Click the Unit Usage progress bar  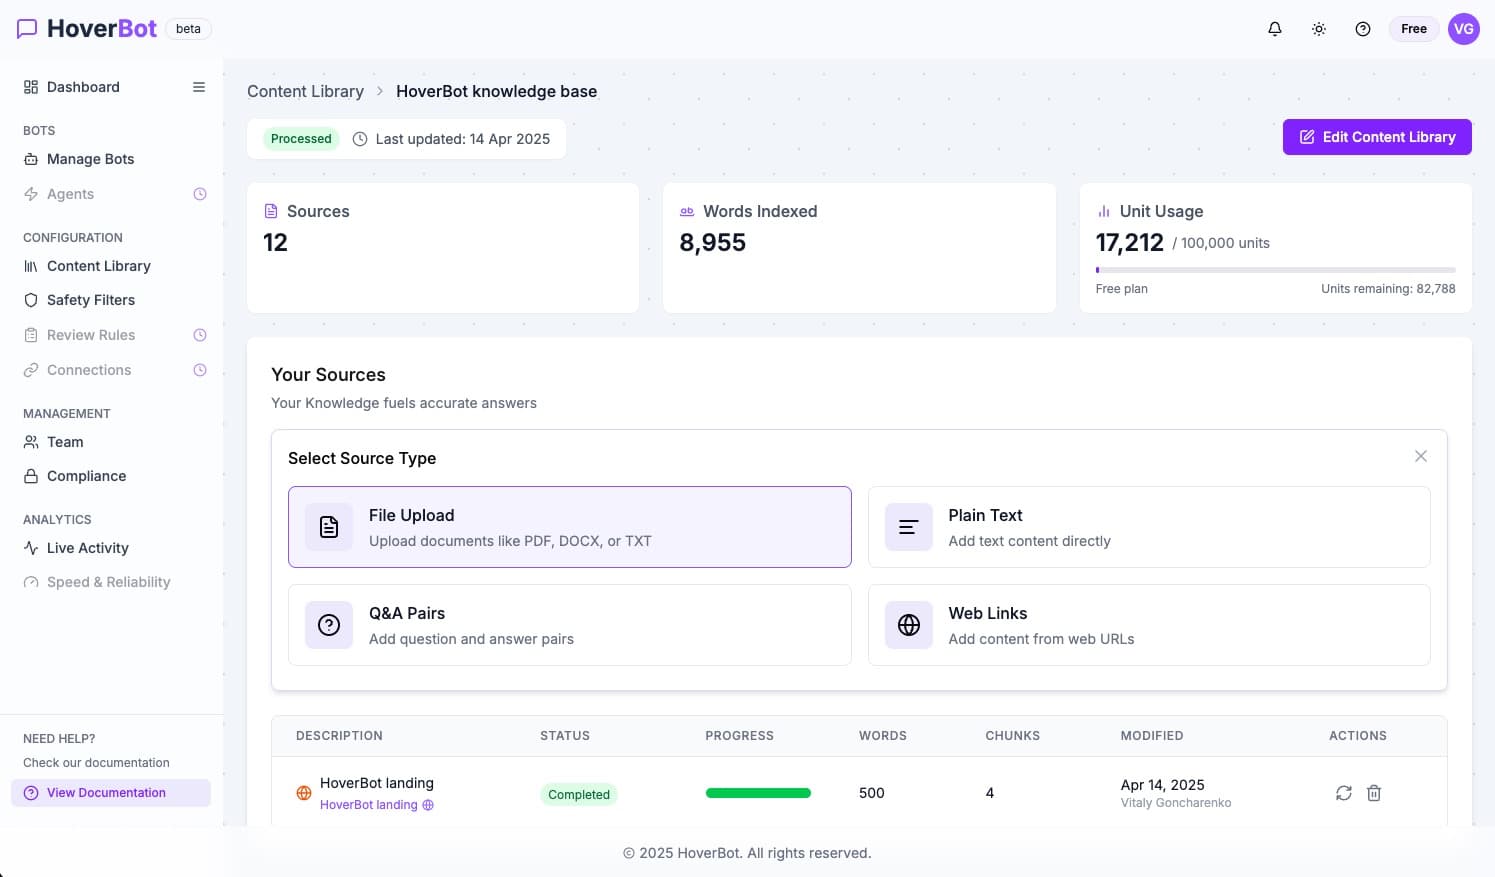click(1275, 269)
